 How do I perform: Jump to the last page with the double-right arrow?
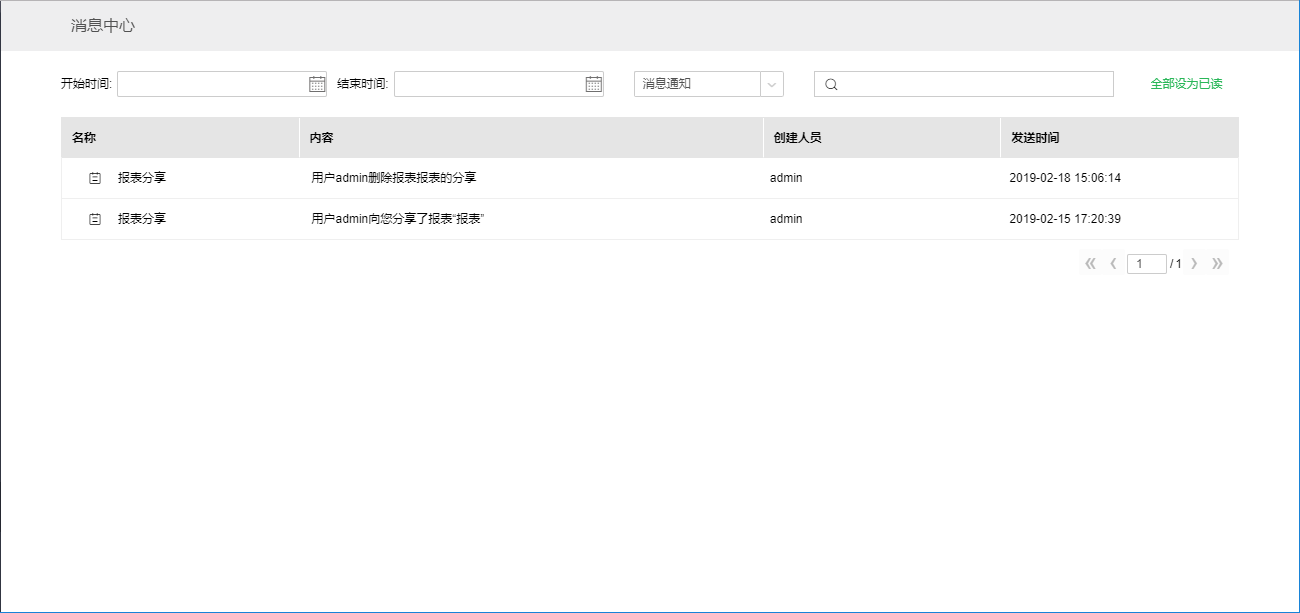click(x=1218, y=263)
